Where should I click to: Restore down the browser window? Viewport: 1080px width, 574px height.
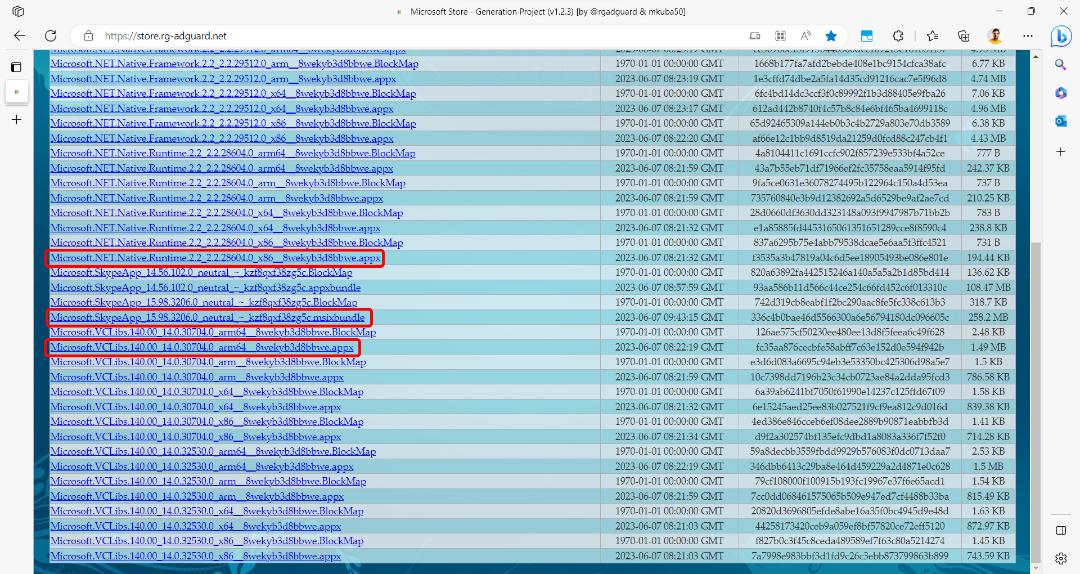(x=1031, y=11)
